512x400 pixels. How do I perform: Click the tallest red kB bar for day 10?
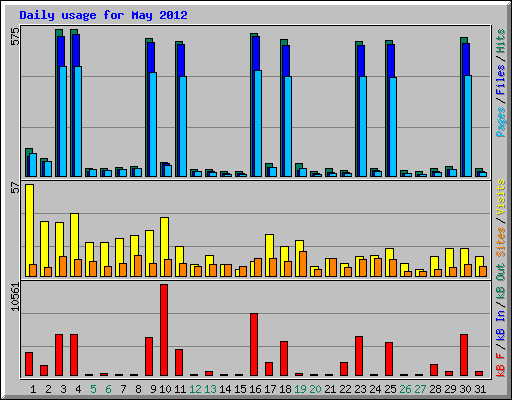(164, 330)
